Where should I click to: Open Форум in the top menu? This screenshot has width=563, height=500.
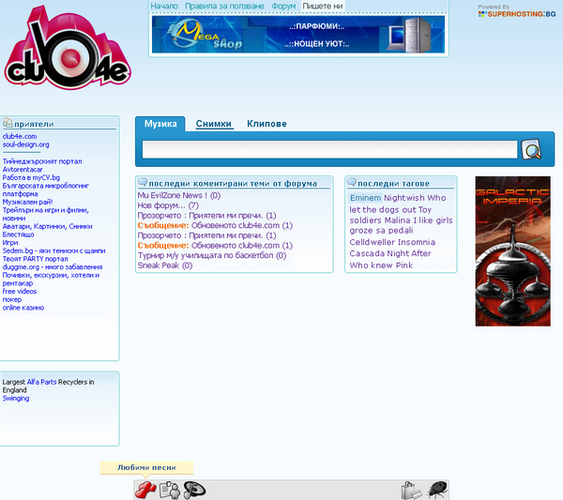[x=283, y=6]
